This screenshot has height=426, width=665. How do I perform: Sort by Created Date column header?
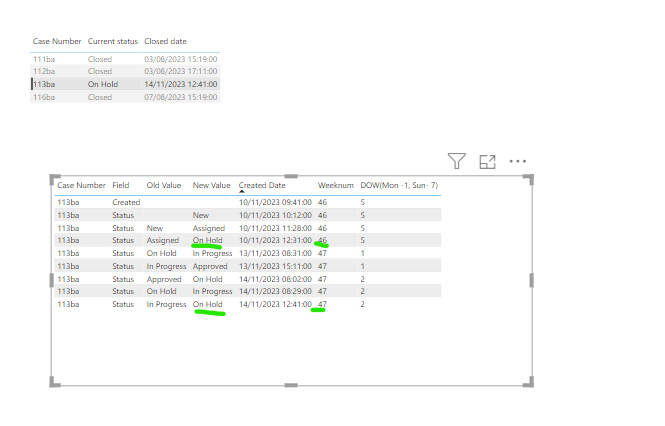(x=262, y=185)
